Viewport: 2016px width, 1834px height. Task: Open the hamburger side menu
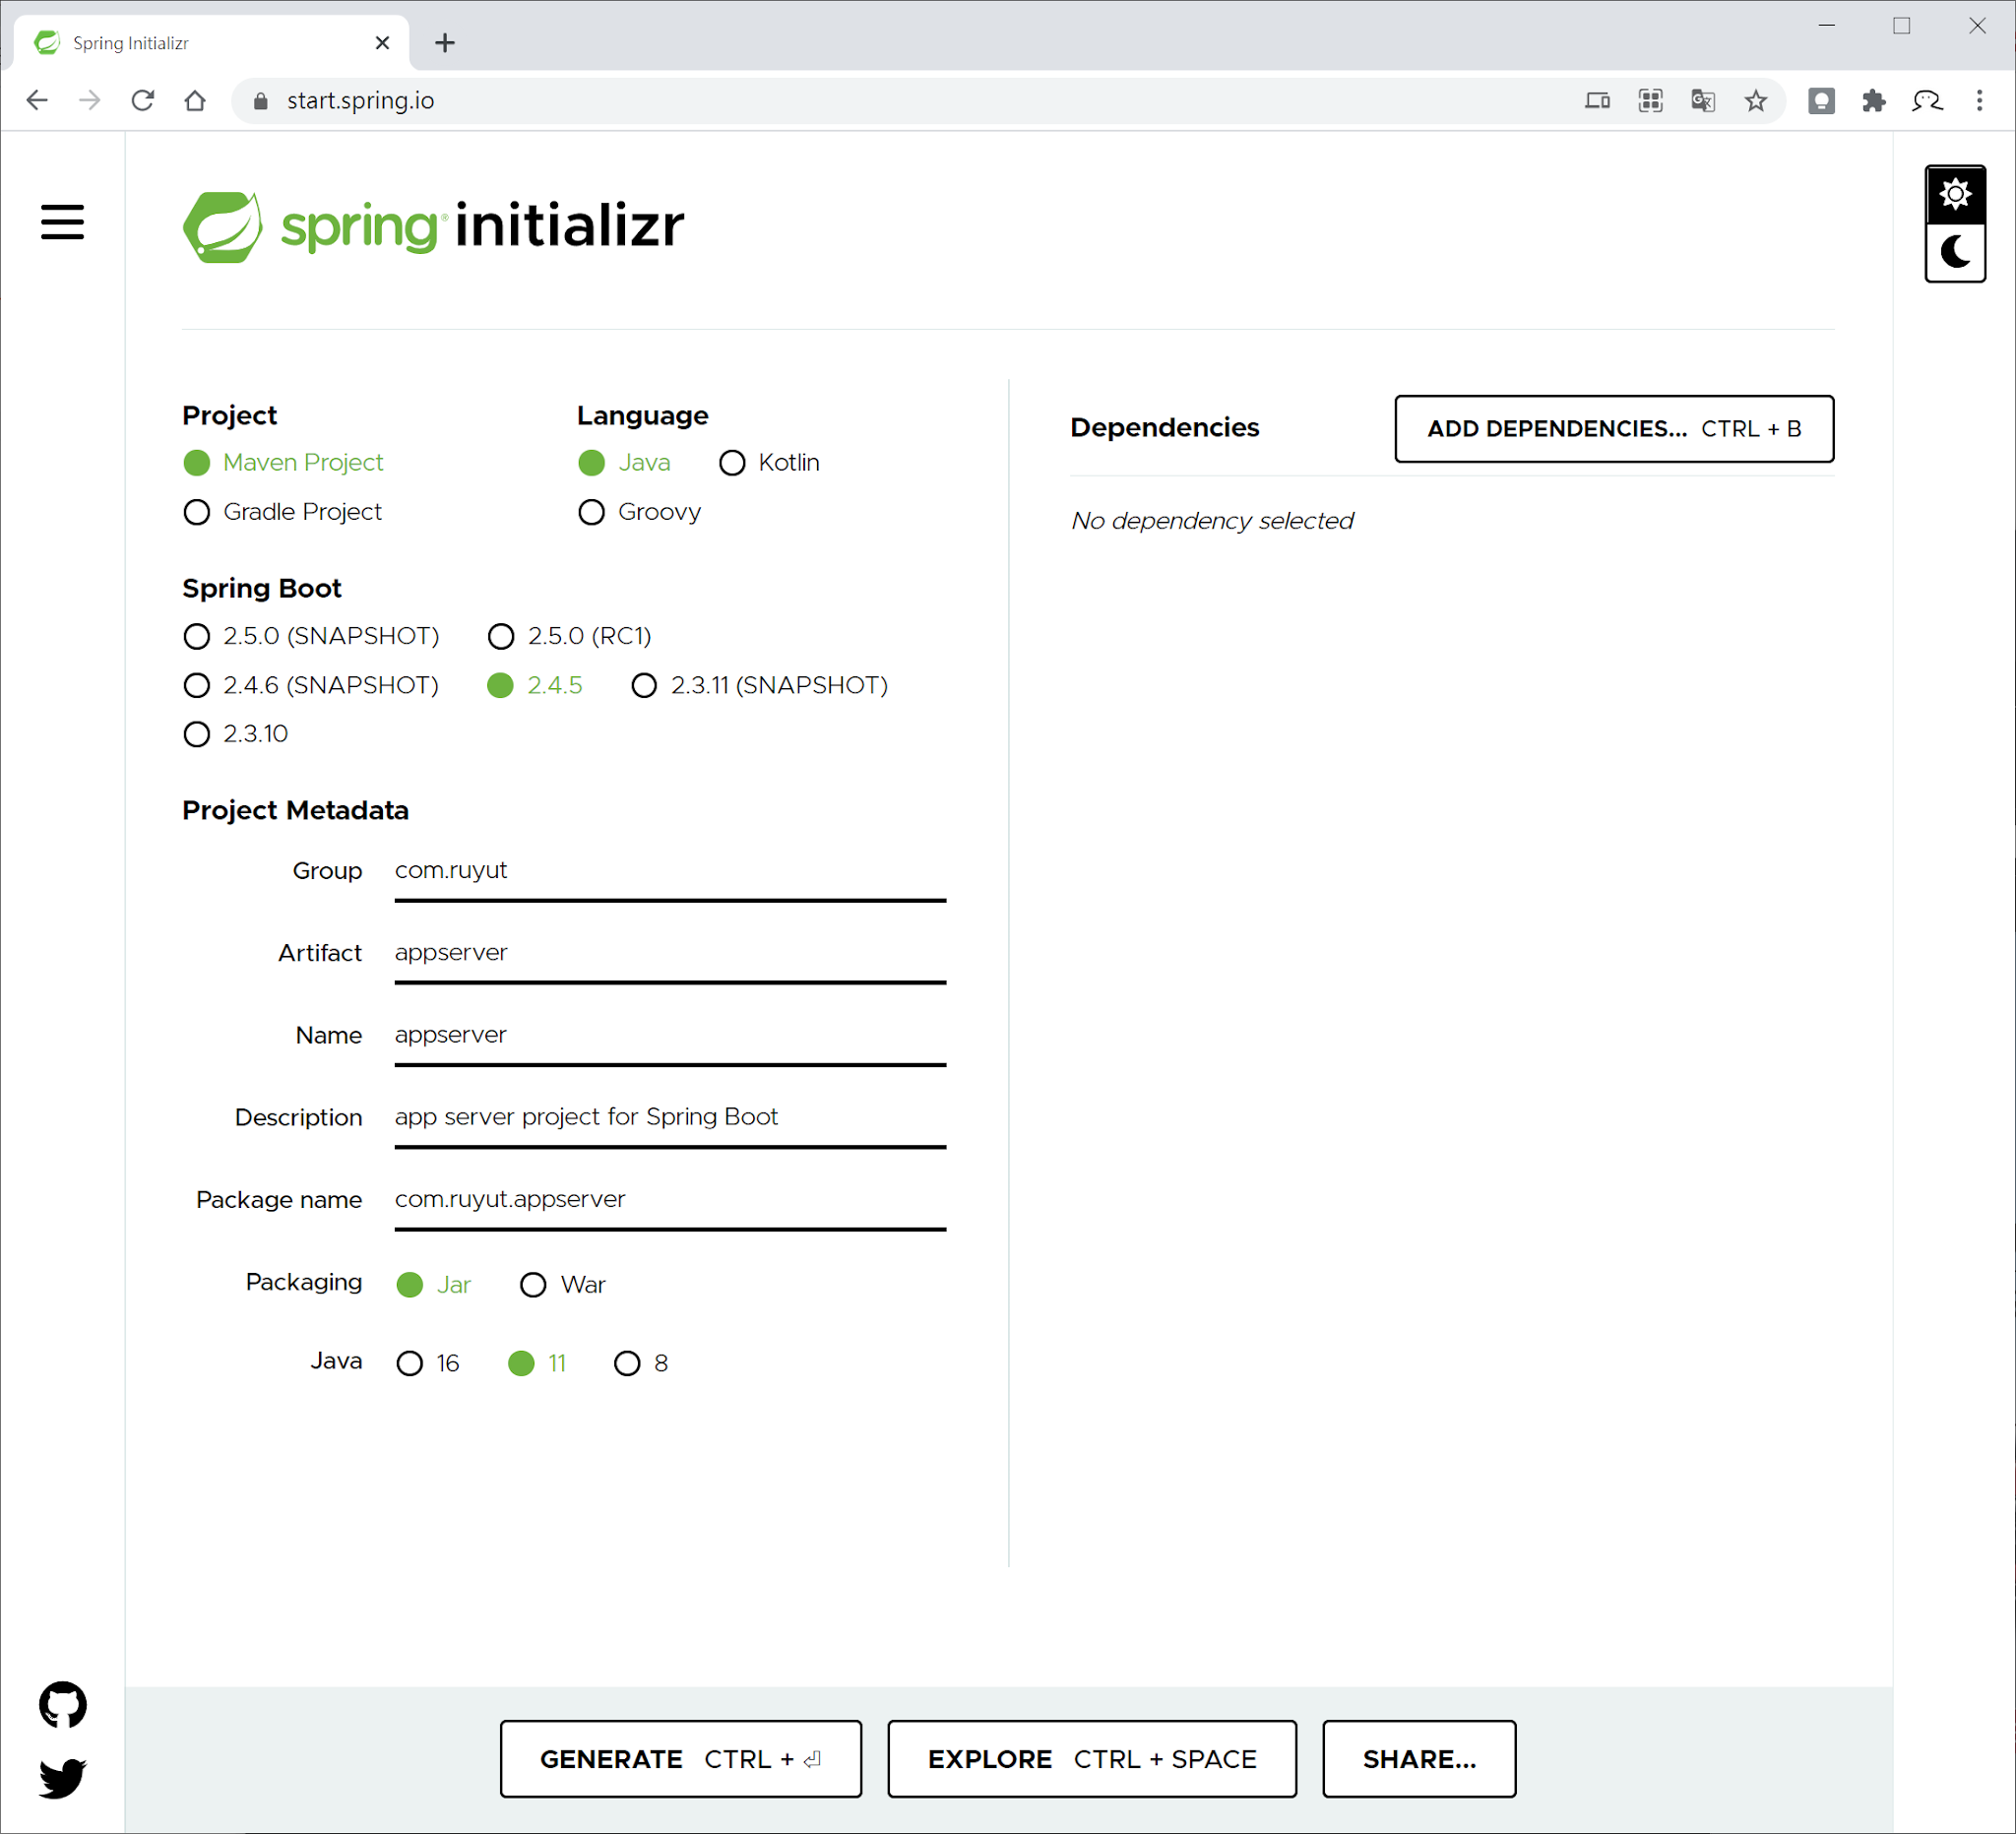point(62,222)
